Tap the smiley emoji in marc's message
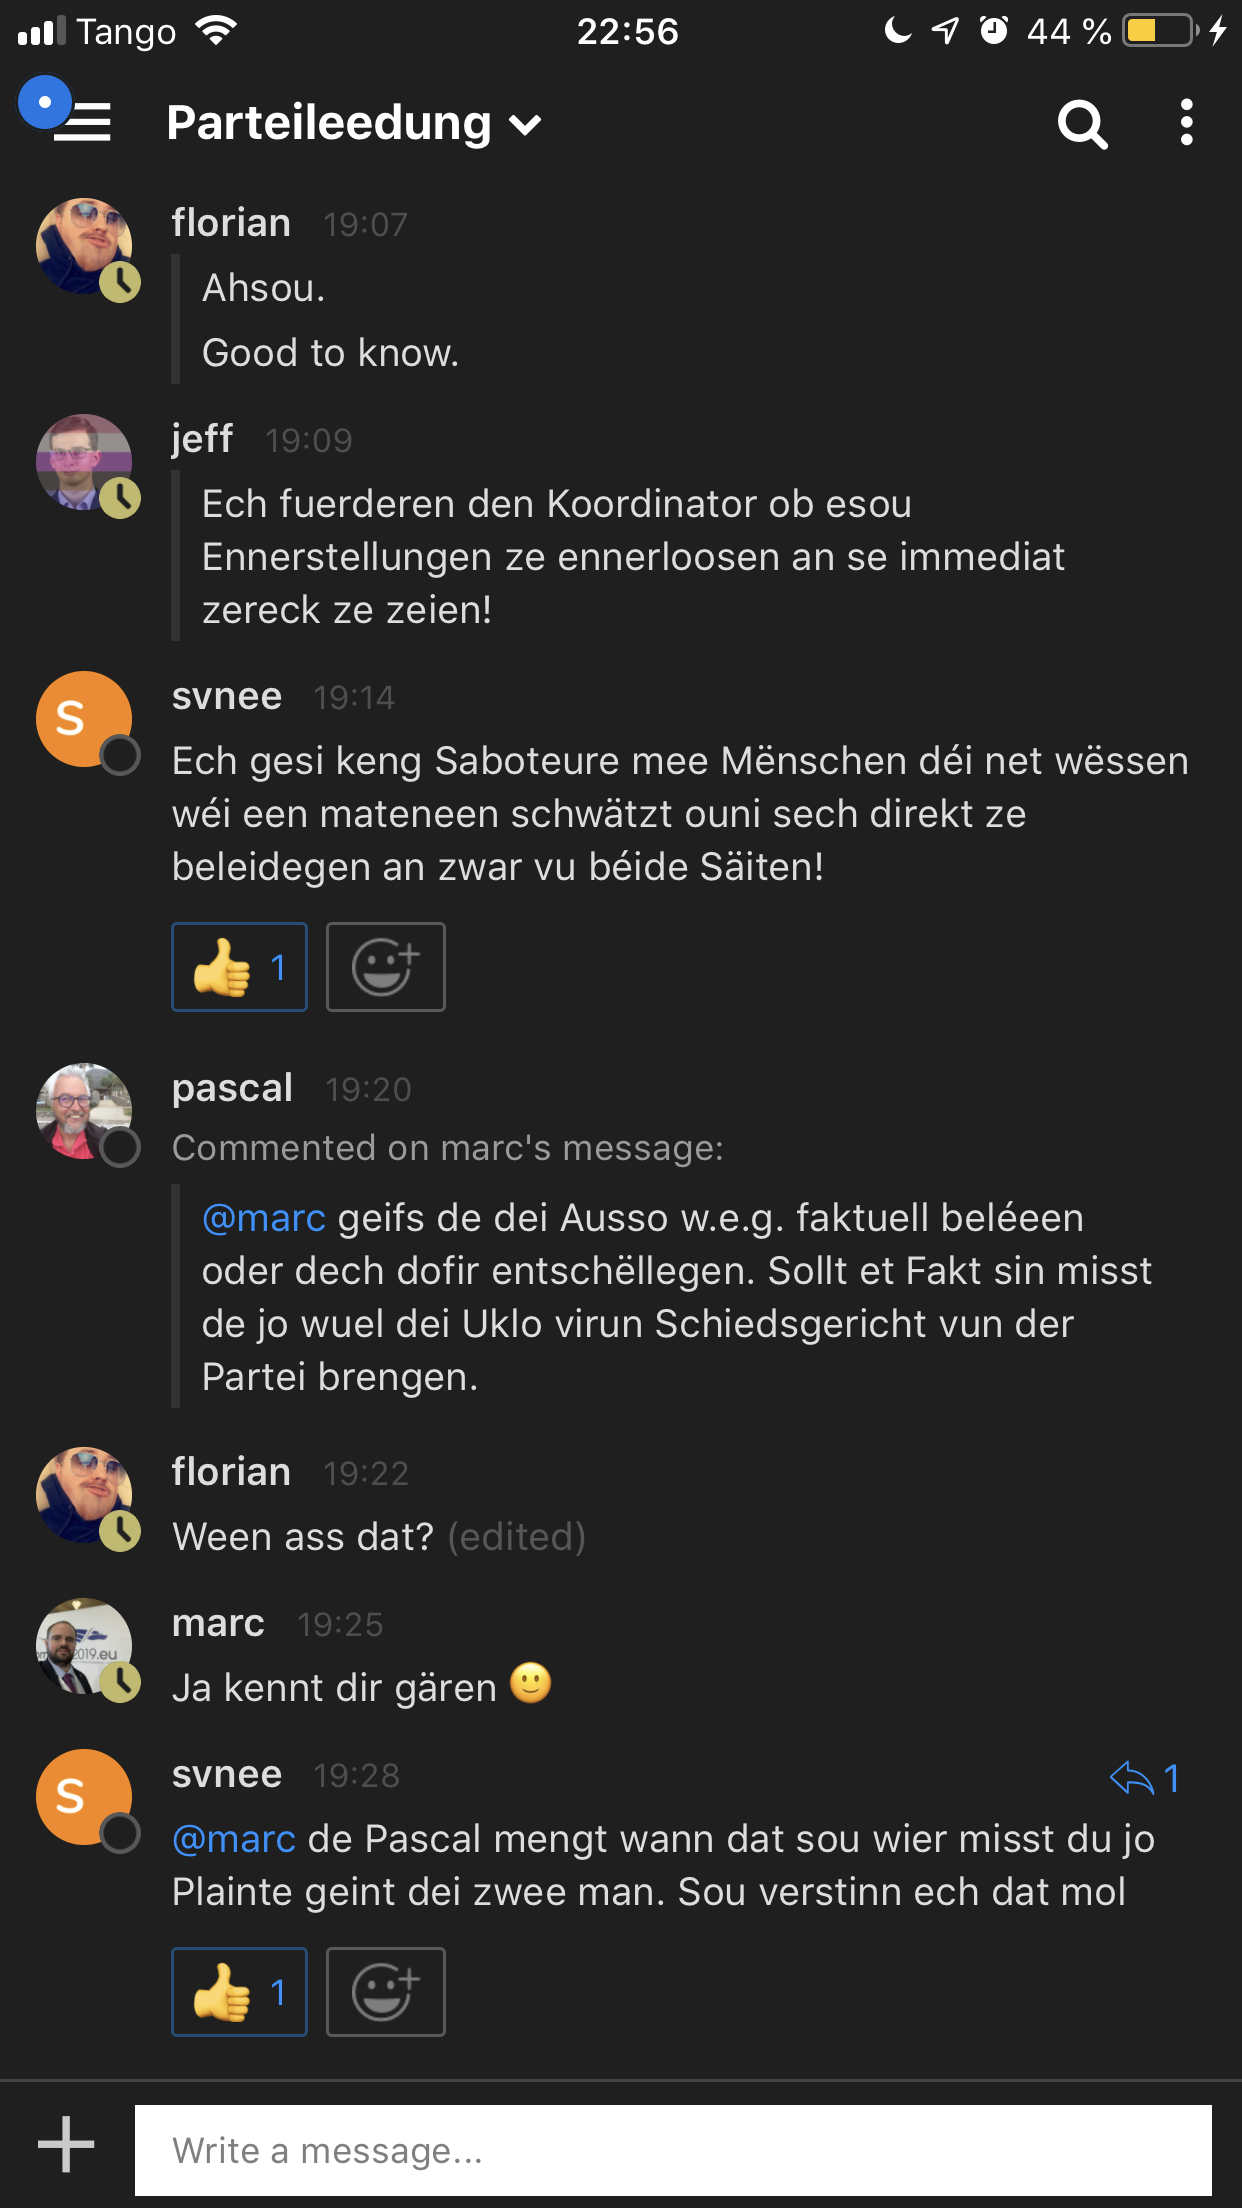 click(530, 1684)
